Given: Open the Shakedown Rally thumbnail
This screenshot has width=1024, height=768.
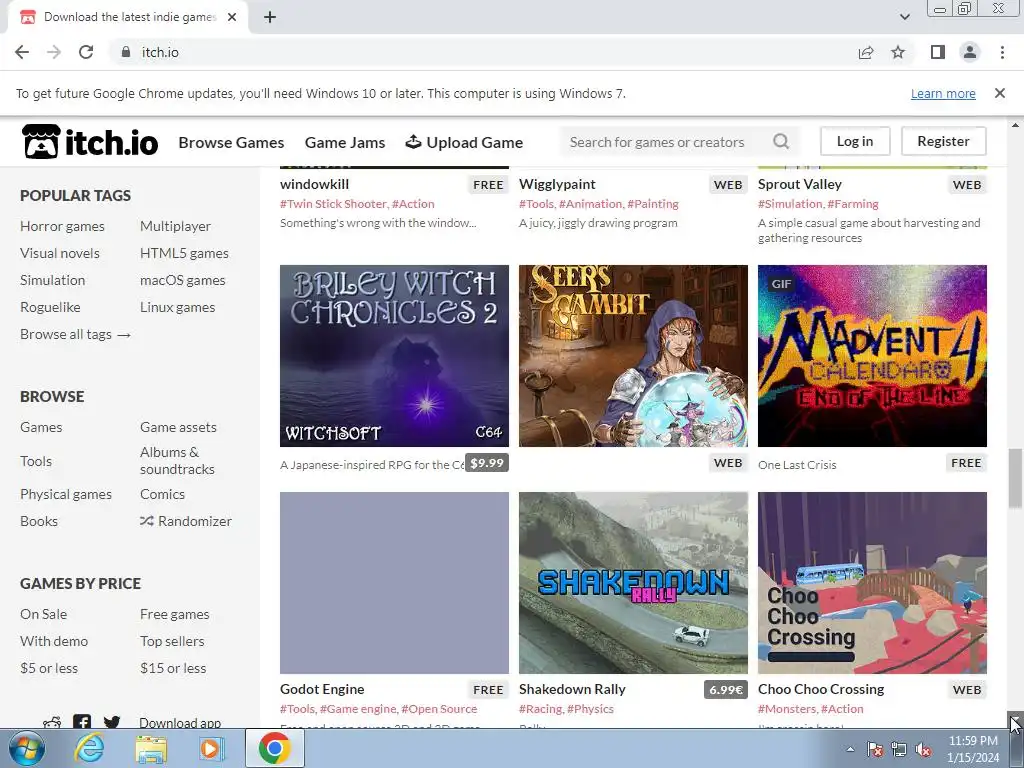Looking at the screenshot, I should point(633,583).
